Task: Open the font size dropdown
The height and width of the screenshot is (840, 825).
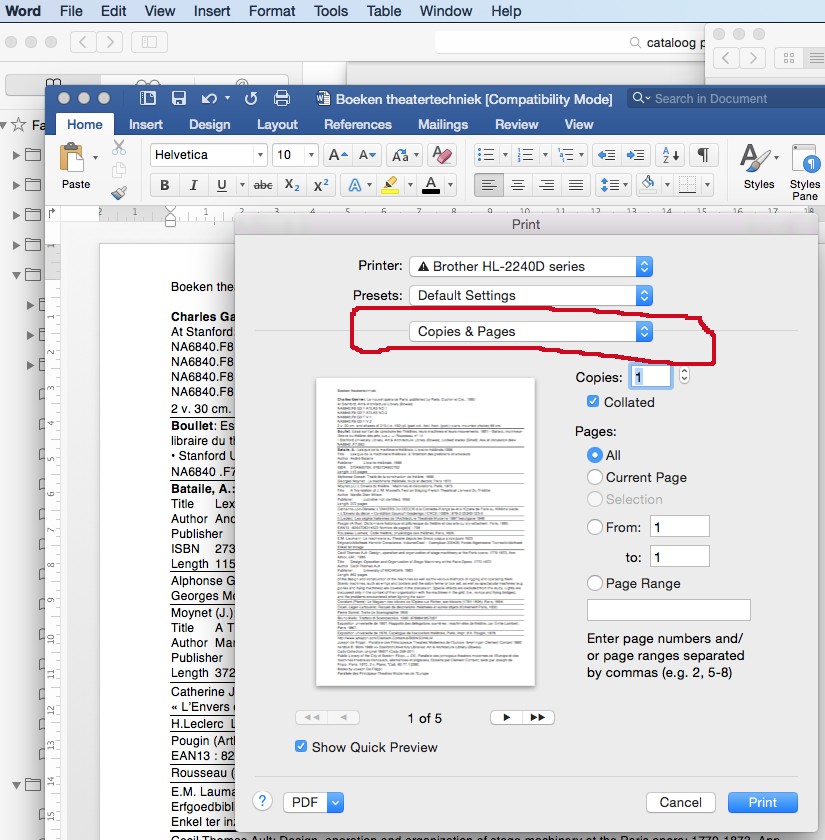Action: (311, 155)
